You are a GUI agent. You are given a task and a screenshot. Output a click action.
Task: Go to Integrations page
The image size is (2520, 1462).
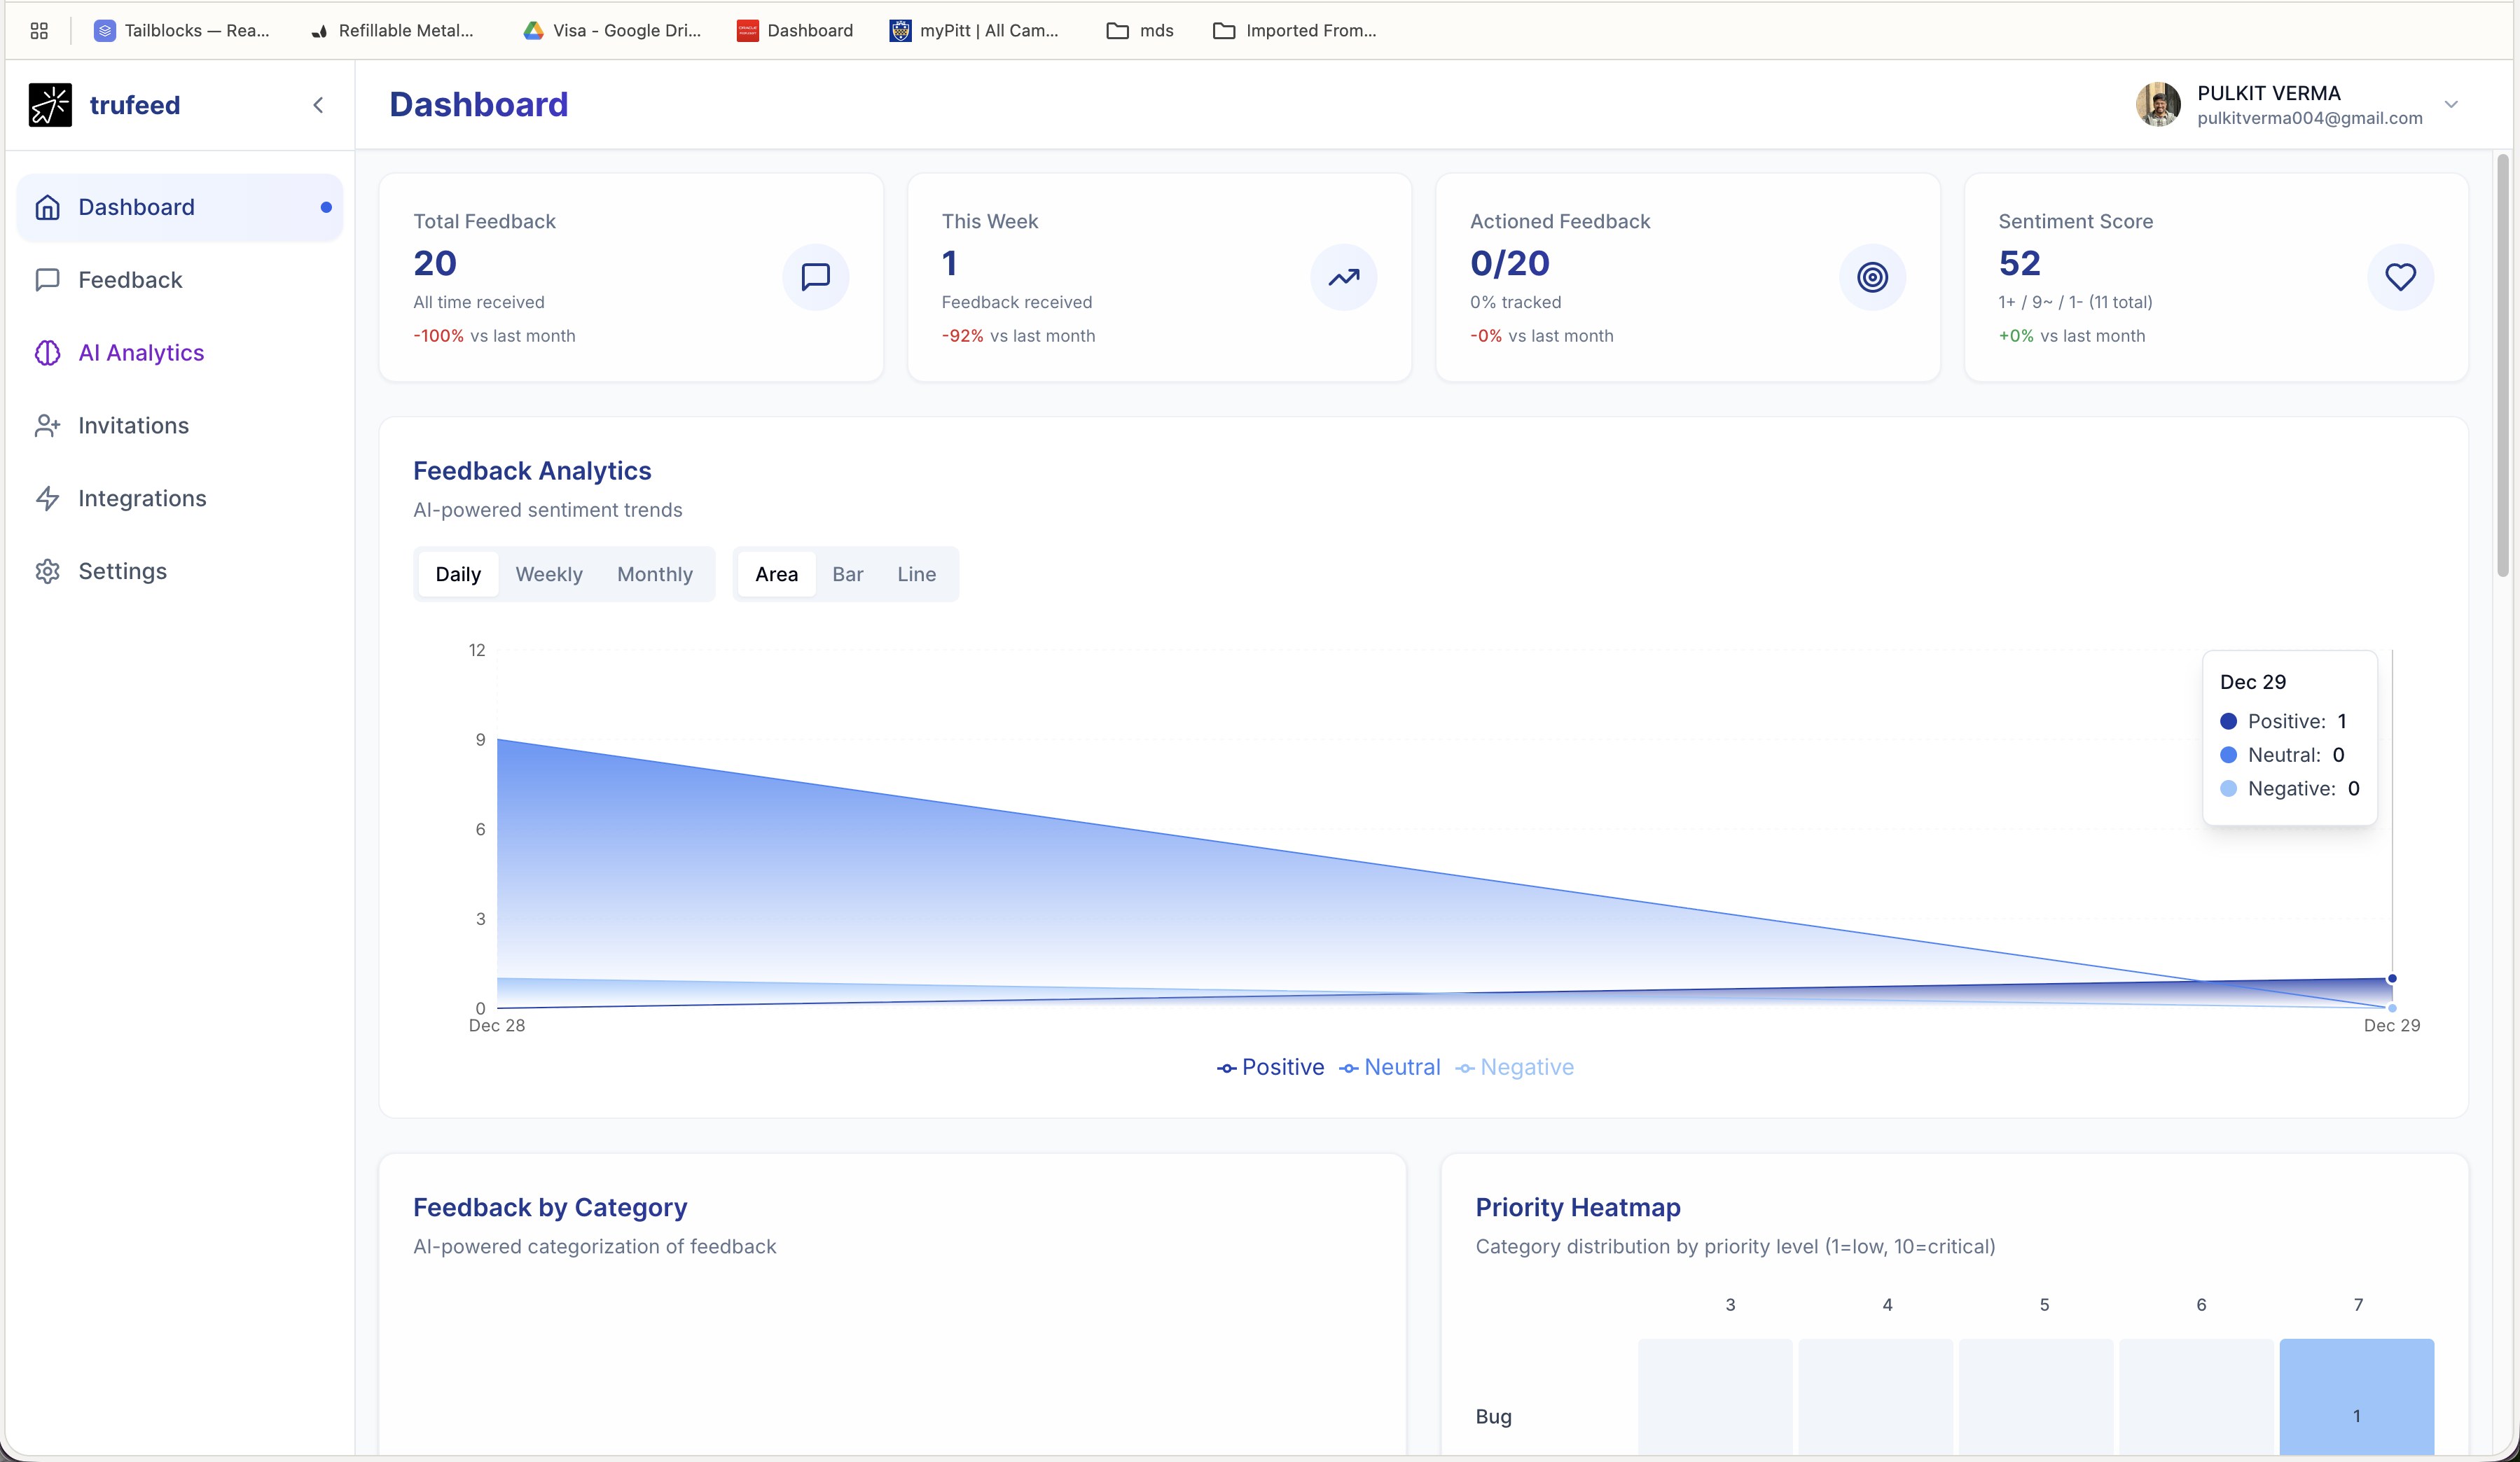pos(142,498)
